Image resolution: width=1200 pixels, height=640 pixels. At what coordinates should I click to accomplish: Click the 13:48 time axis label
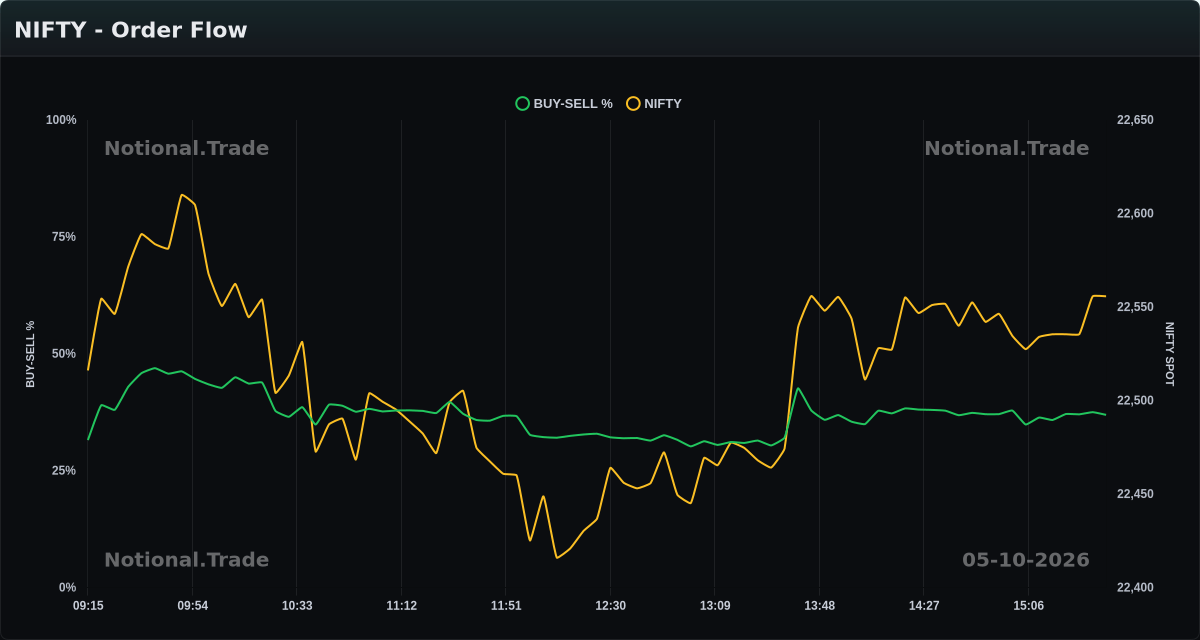point(819,606)
